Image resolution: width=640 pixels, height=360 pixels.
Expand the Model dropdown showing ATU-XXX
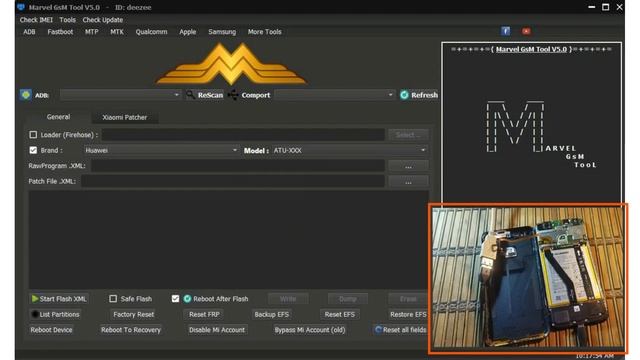coord(350,150)
